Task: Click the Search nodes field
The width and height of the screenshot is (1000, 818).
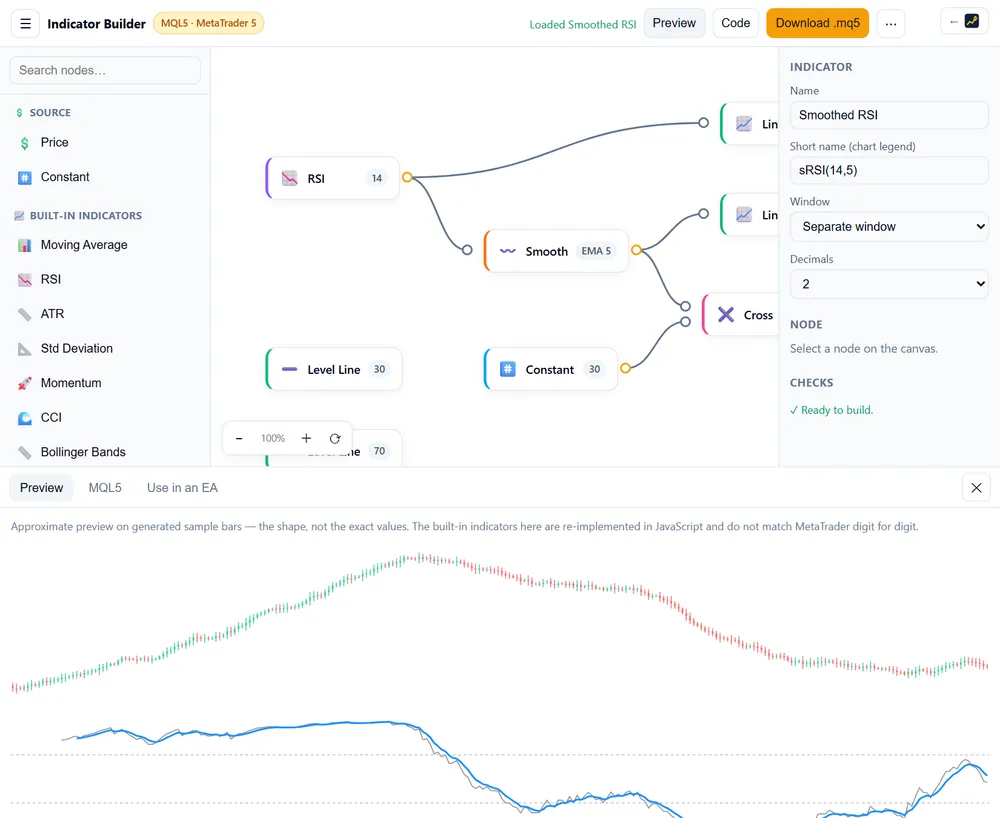Action: pyautogui.click(x=105, y=70)
